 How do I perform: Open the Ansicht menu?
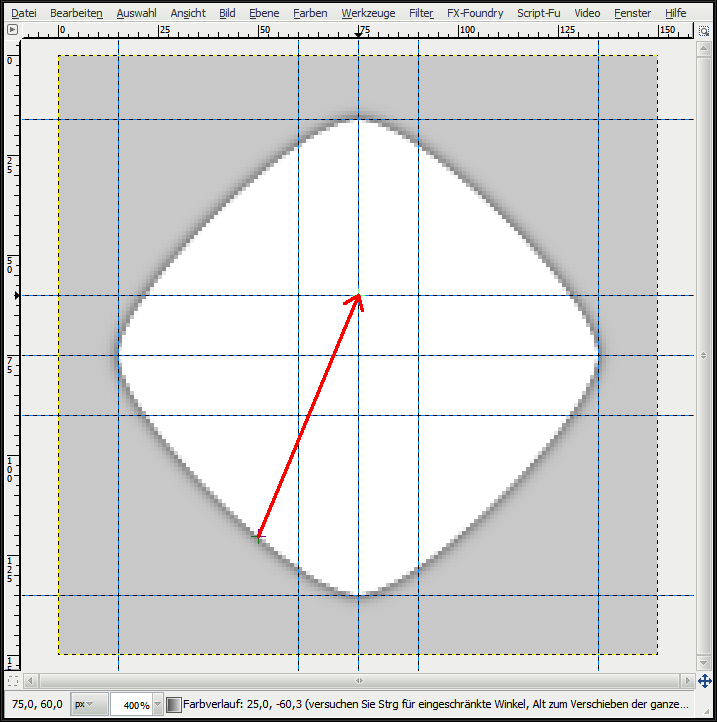[188, 13]
